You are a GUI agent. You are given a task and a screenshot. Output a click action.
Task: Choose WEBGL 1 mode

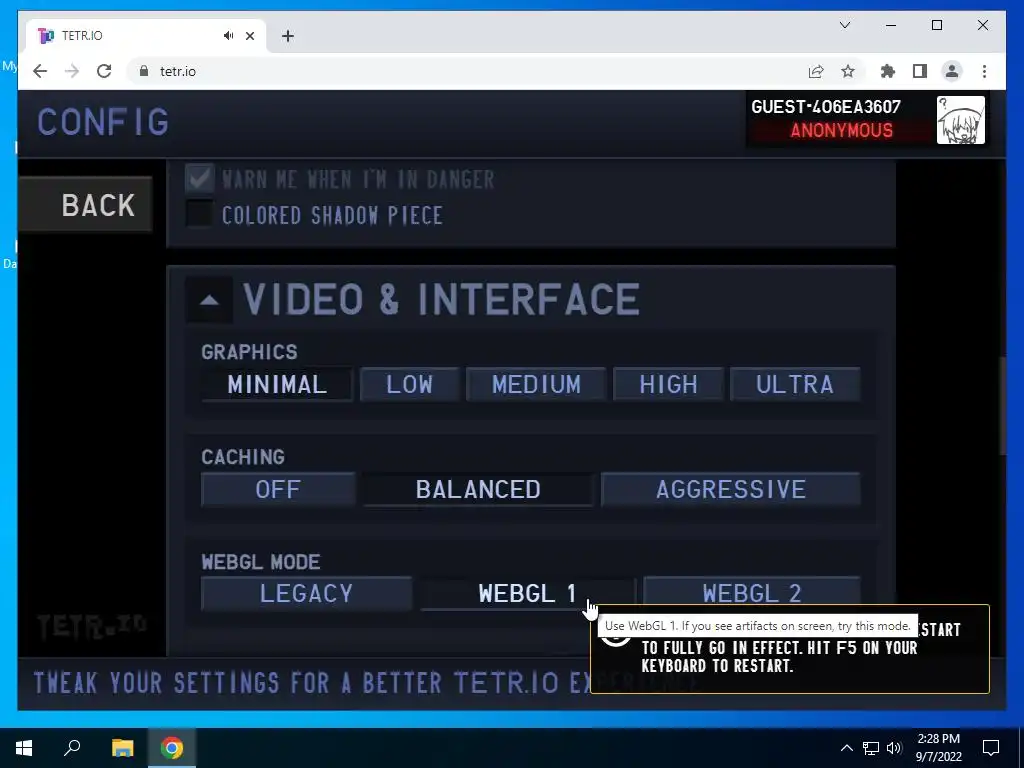tap(528, 593)
